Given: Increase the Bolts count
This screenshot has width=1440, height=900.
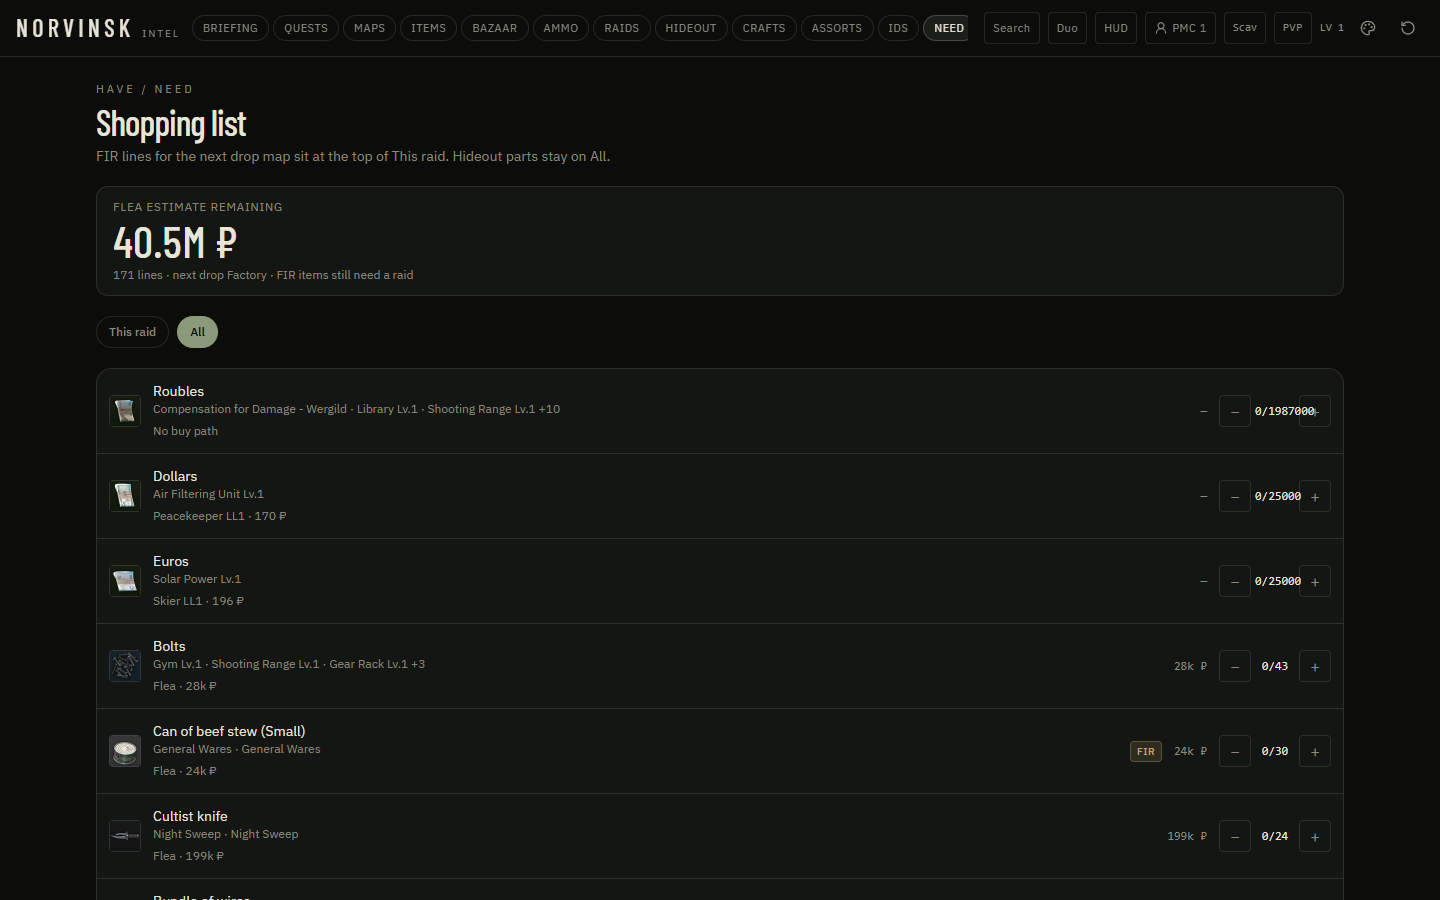Looking at the screenshot, I should [x=1315, y=666].
